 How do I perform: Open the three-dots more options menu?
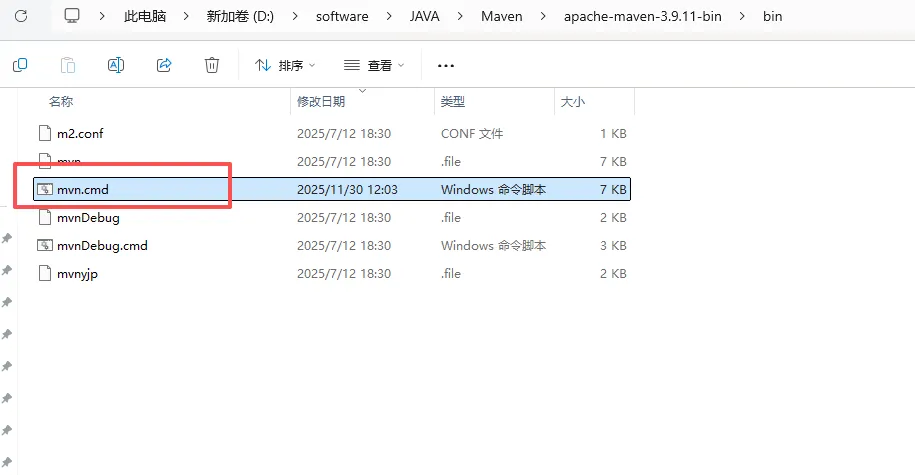tap(446, 65)
